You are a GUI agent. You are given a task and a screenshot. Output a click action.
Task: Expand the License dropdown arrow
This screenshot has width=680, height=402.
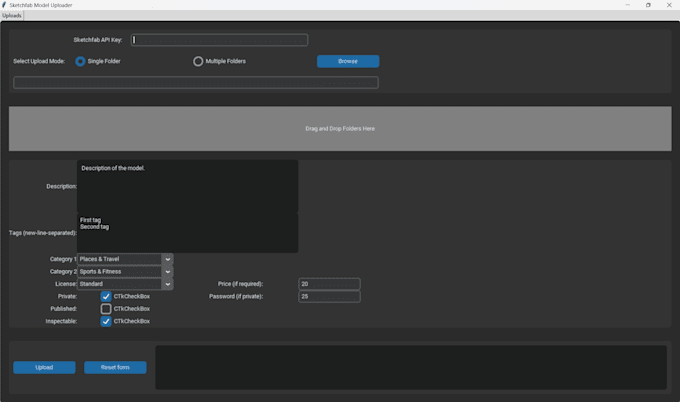[x=168, y=284]
